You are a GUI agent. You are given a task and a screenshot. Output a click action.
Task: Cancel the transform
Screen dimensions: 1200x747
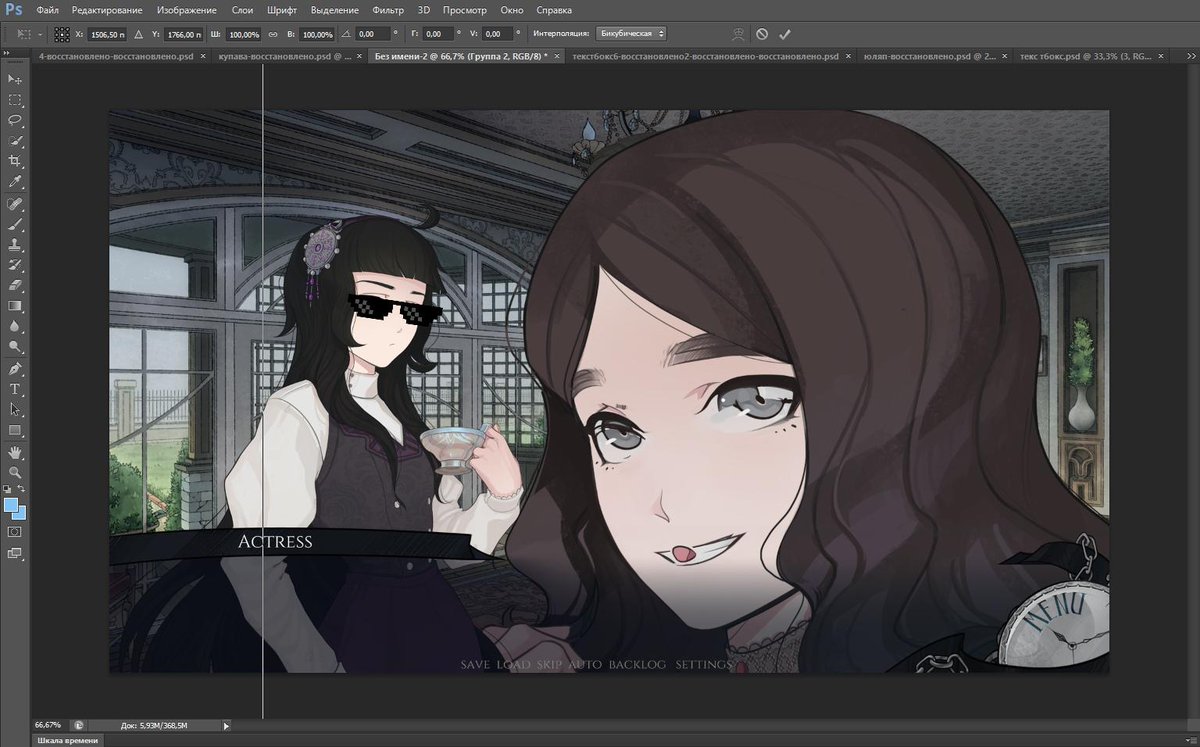pos(762,34)
